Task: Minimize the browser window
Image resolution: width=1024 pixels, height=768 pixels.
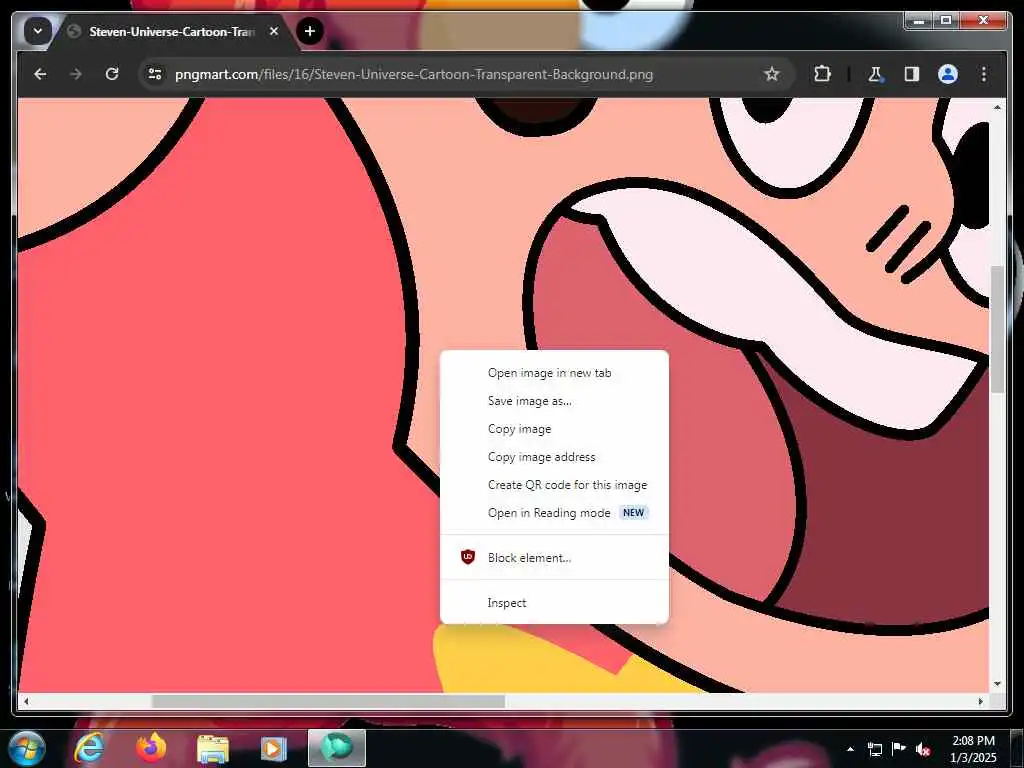Action: (x=919, y=21)
